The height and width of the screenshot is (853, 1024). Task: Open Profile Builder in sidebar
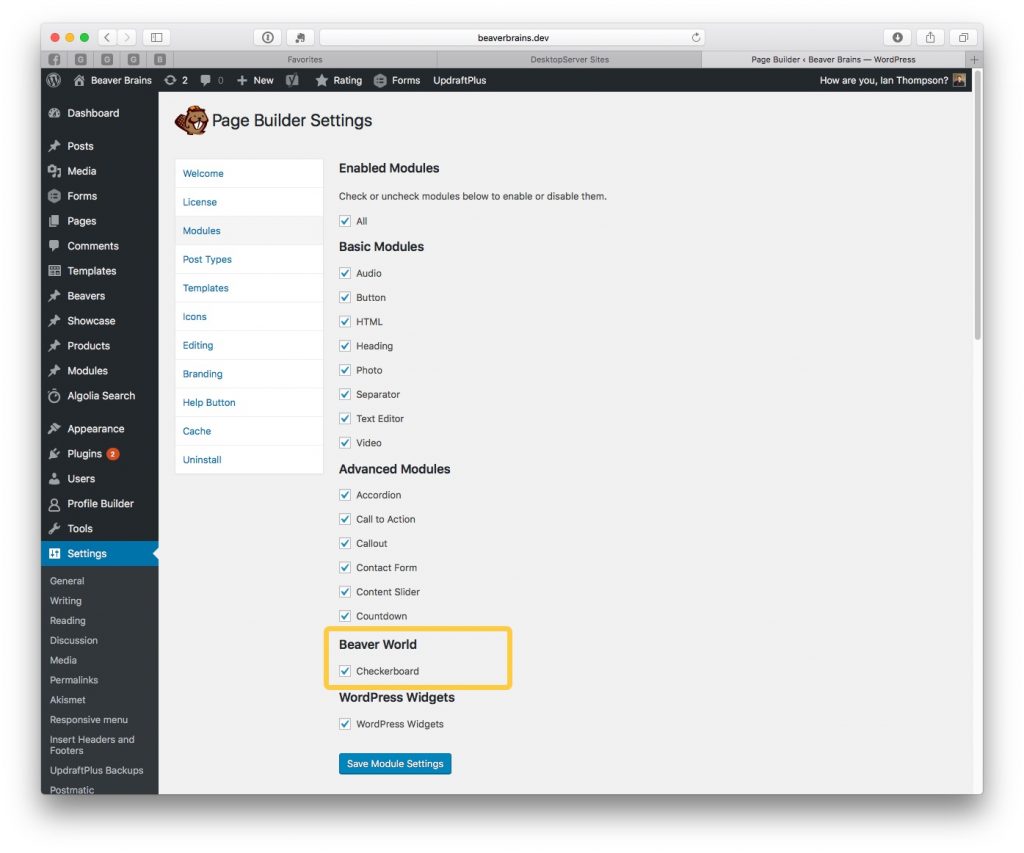click(x=99, y=504)
